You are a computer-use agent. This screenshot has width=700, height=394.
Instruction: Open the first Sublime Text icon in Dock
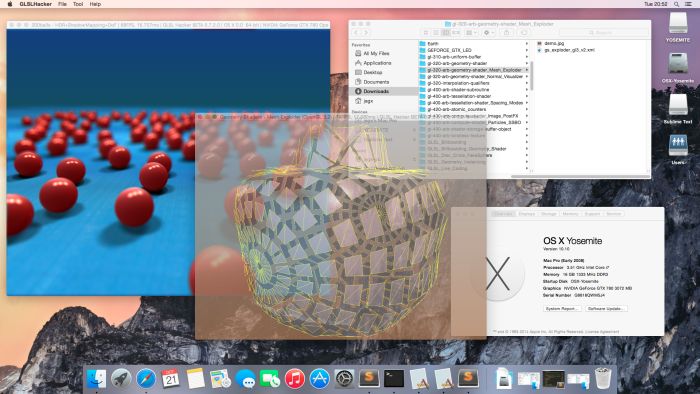(x=369, y=379)
